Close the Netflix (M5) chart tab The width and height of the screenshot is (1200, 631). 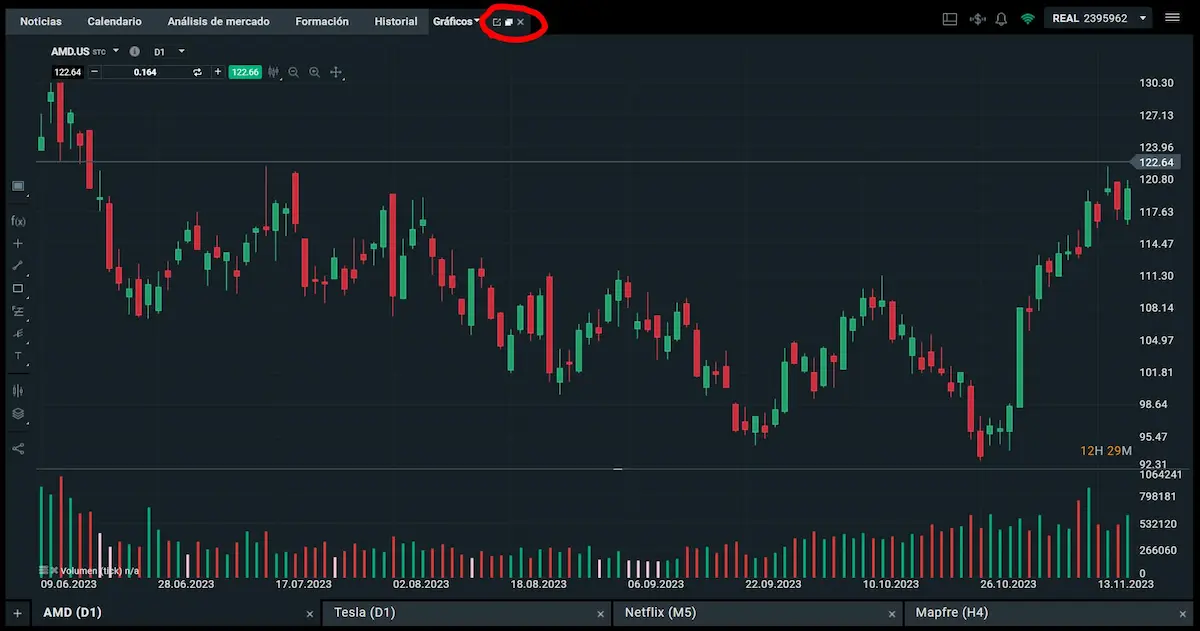pos(891,613)
